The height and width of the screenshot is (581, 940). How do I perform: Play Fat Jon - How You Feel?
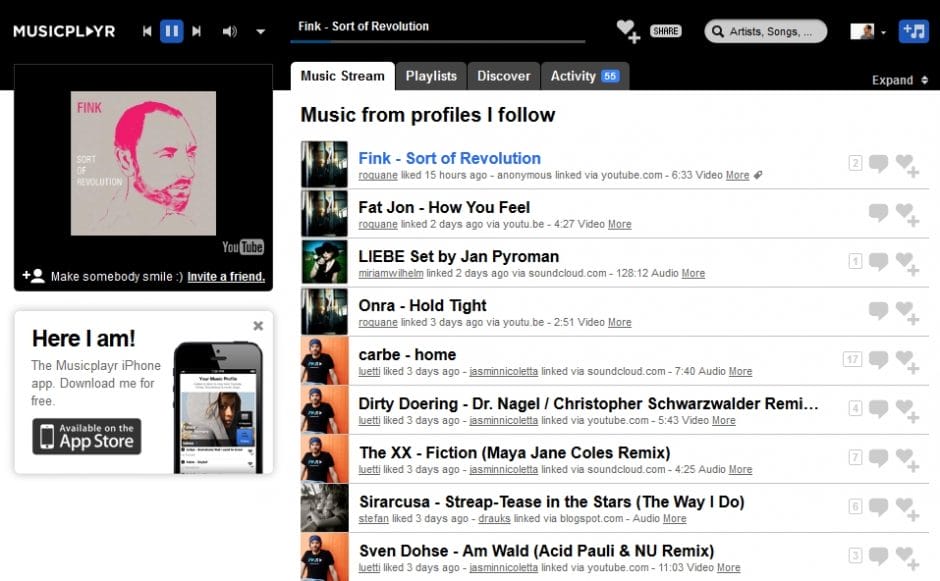coord(444,207)
